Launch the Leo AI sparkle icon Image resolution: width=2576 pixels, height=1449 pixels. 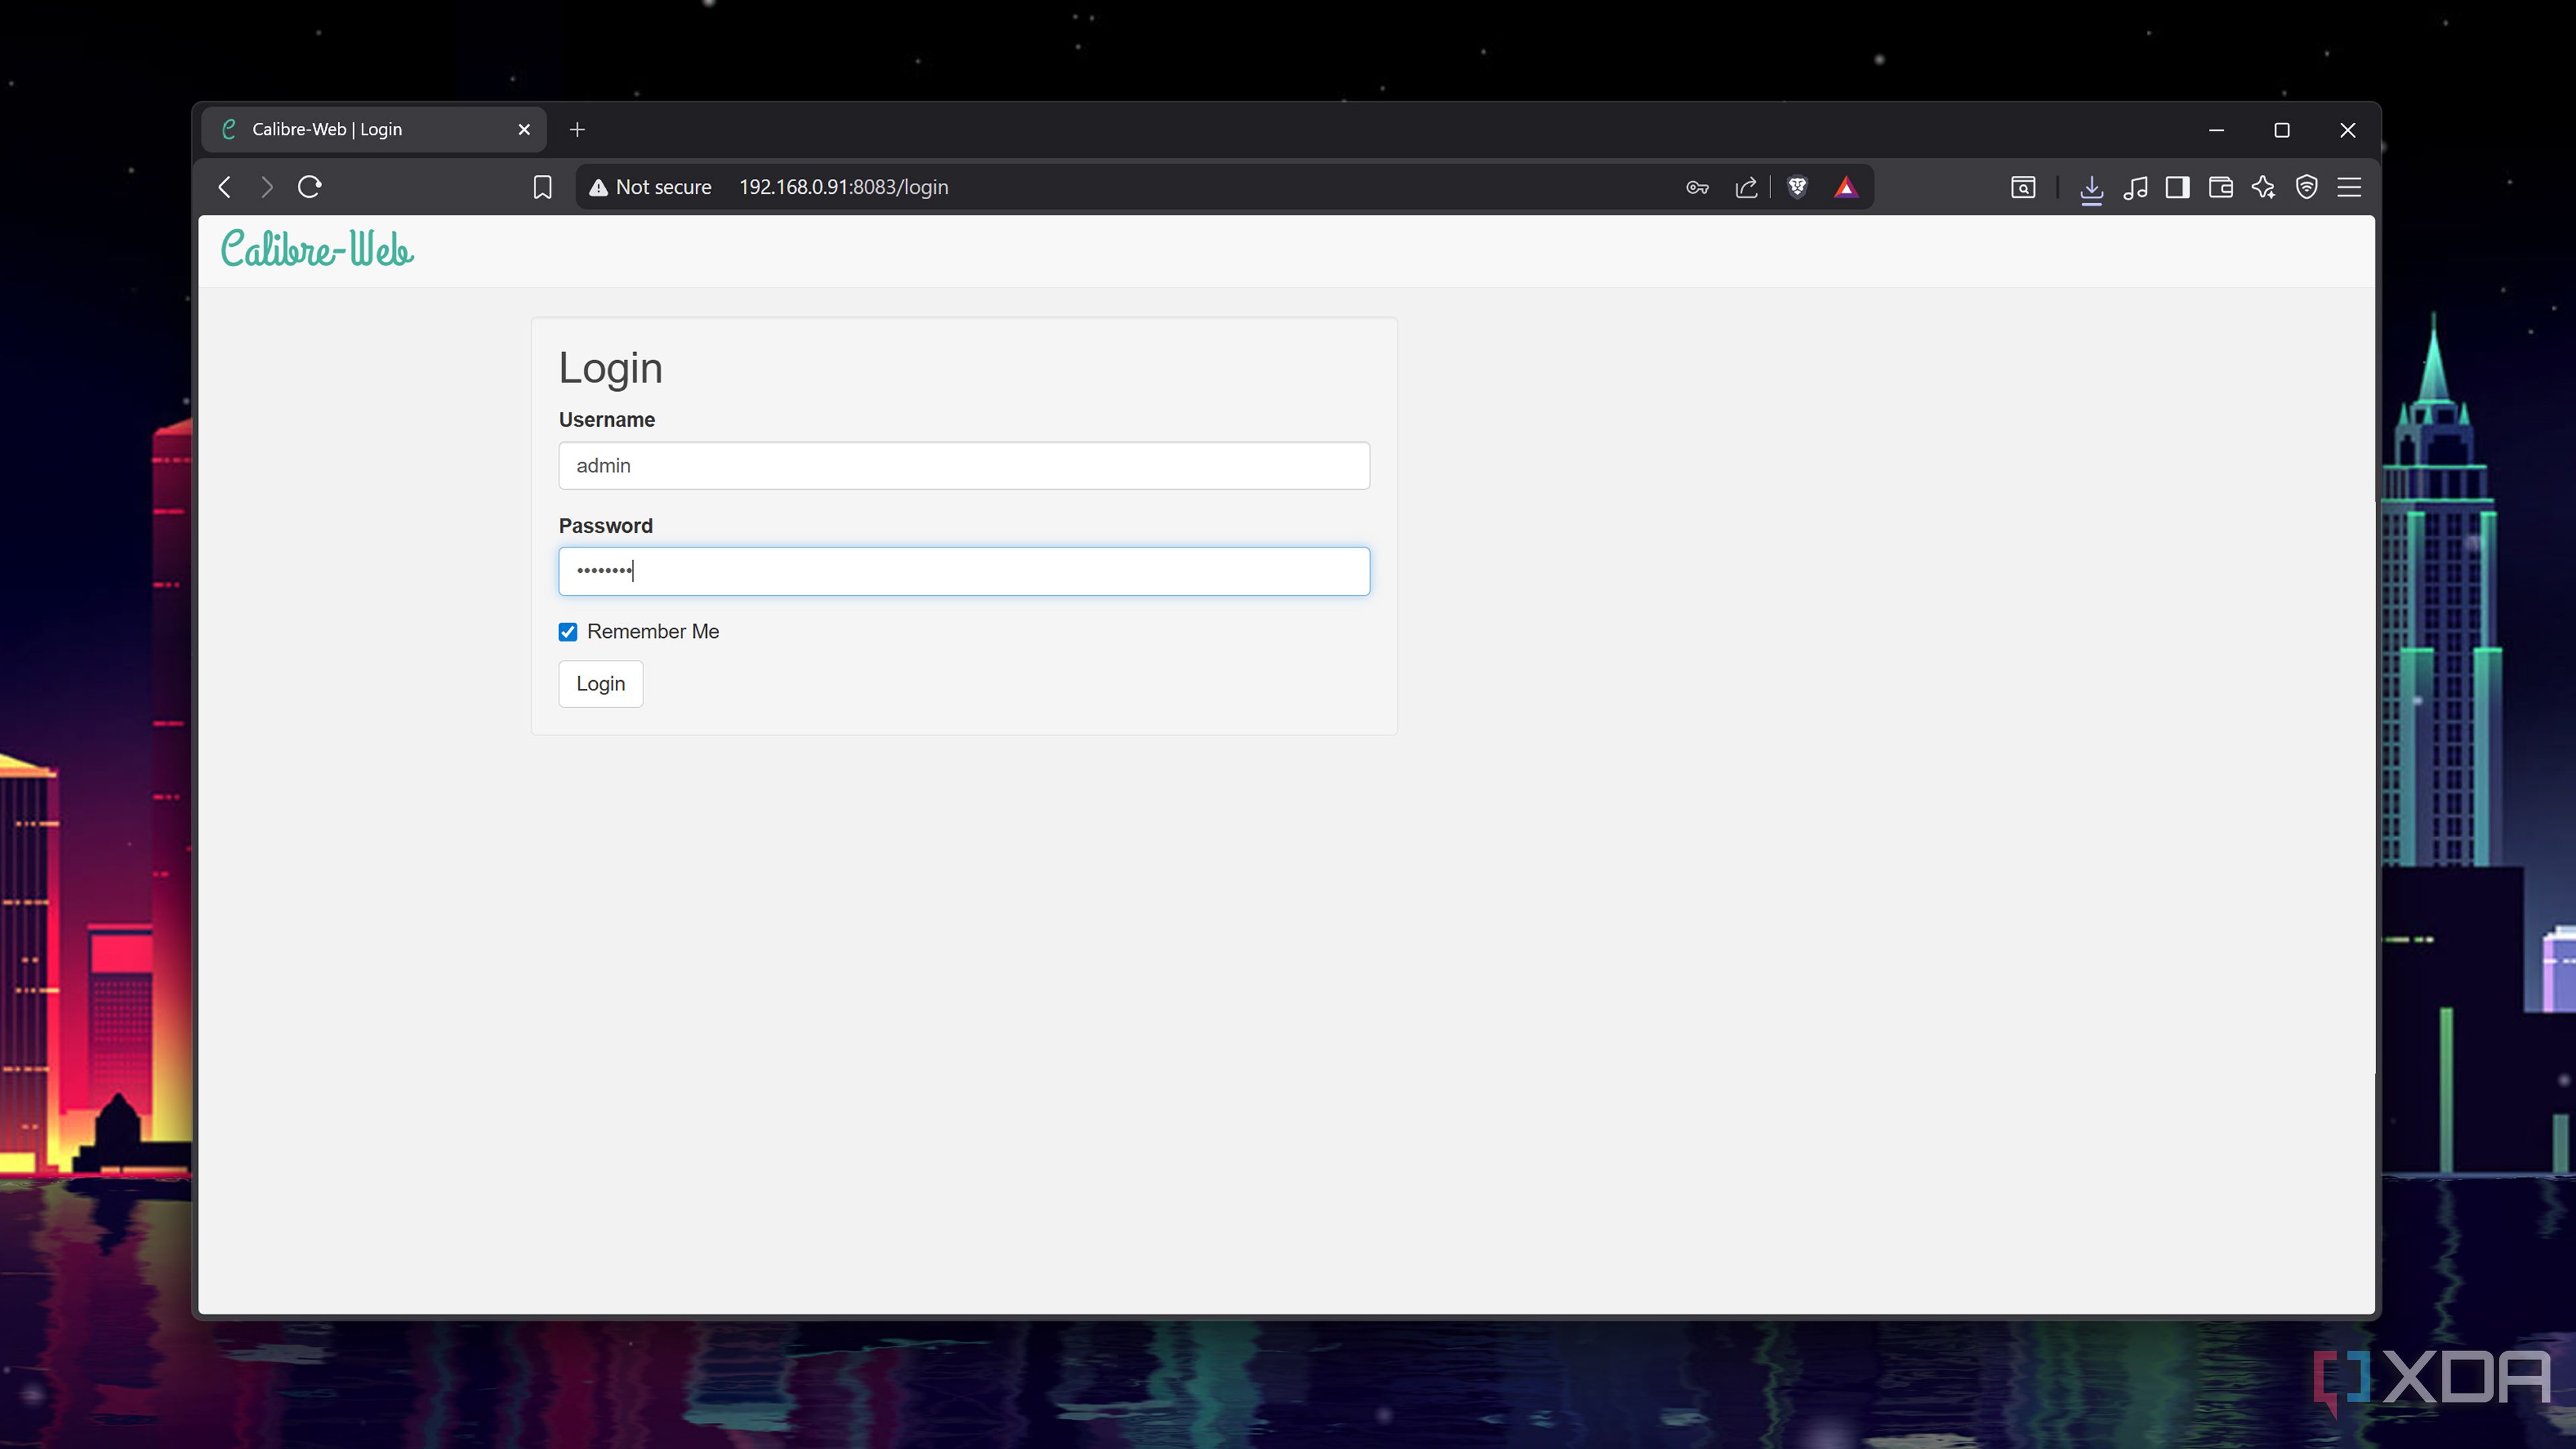point(2264,187)
